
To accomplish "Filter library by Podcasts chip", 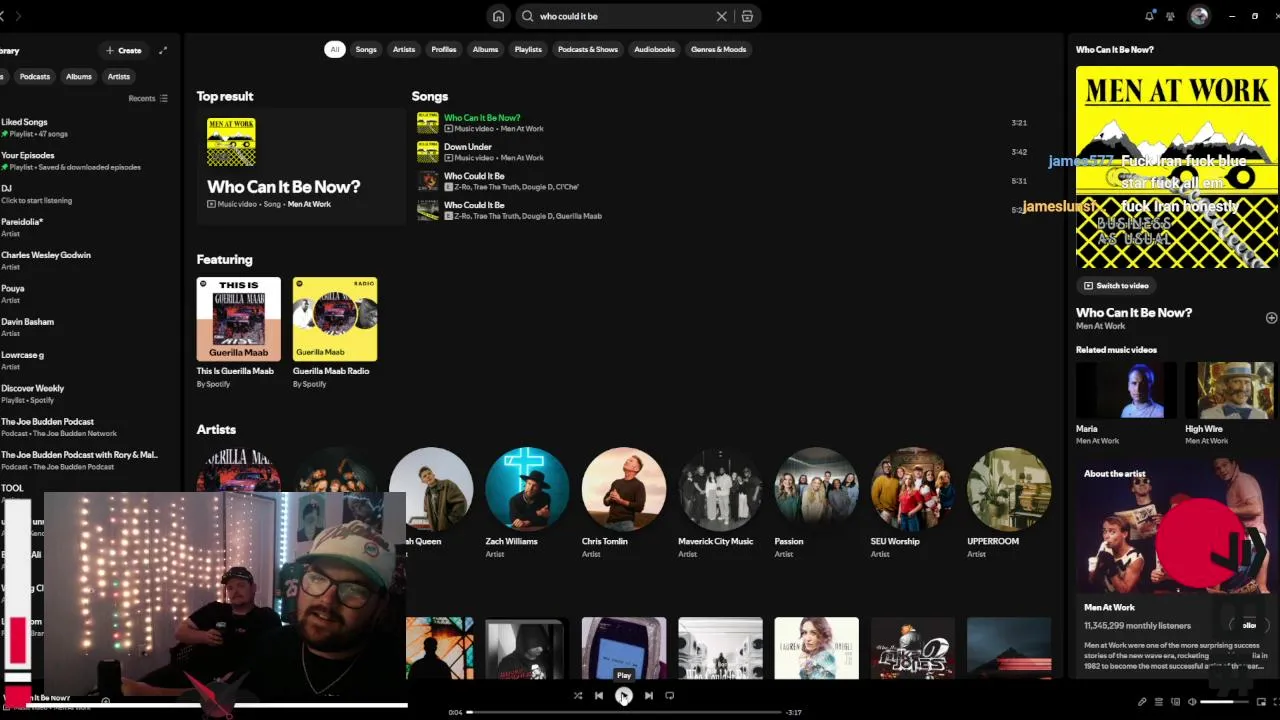I will [35, 76].
